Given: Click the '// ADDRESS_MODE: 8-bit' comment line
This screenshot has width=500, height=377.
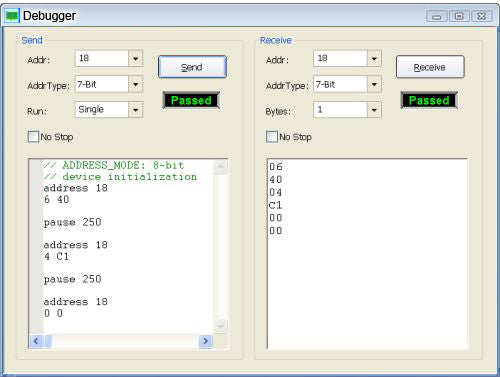Looking at the screenshot, I should pos(114,165).
